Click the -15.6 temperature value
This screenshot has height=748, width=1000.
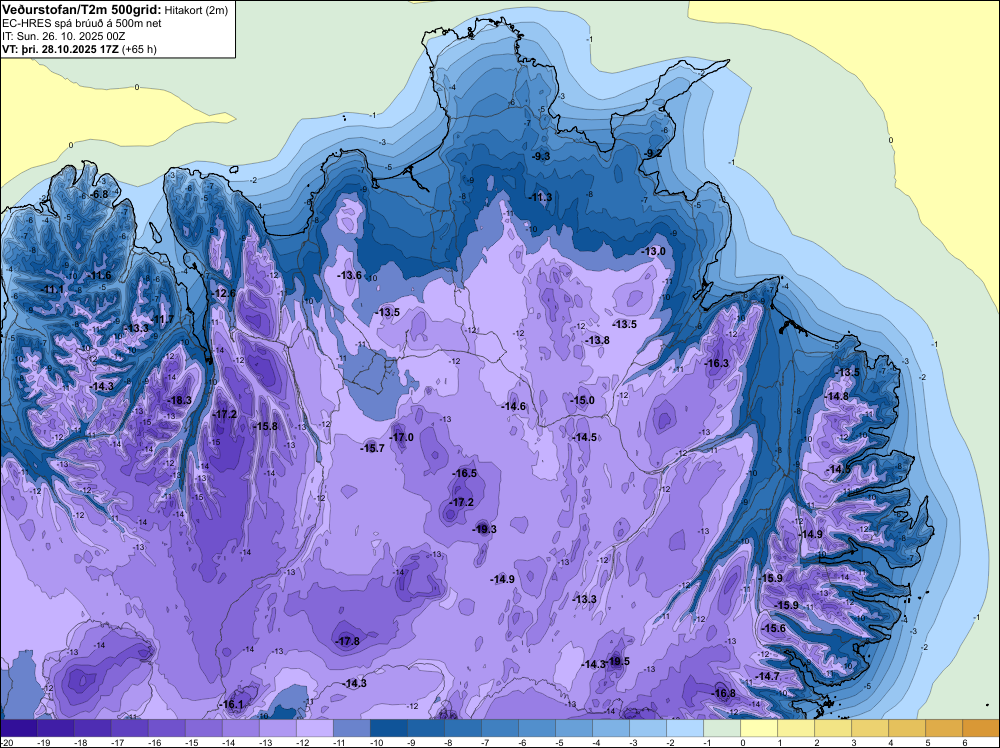click(774, 629)
